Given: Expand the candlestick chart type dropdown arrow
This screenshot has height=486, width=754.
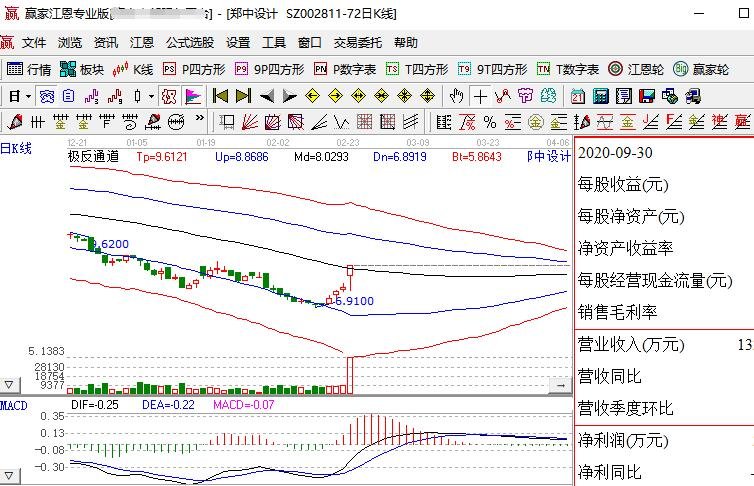Looking at the screenshot, I should 151,97.
